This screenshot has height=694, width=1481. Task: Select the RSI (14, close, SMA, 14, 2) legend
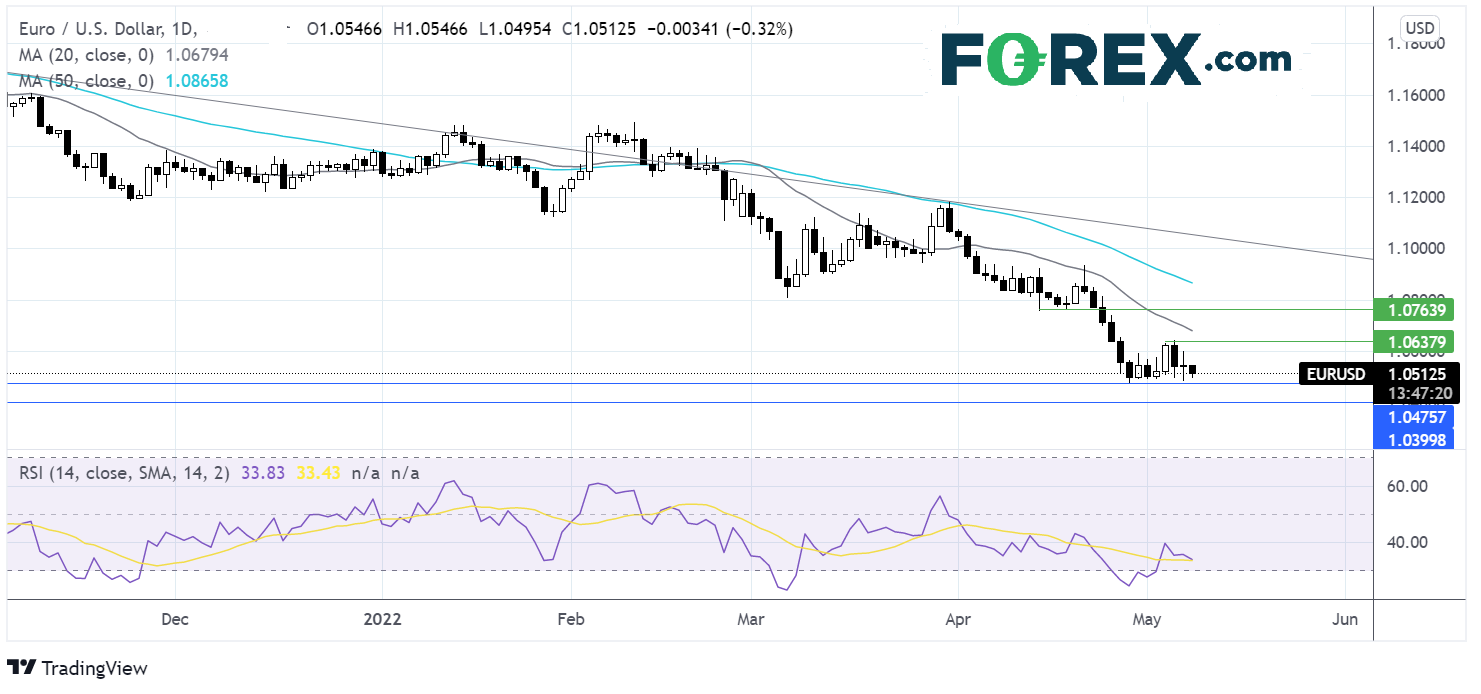[x=120, y=472]
